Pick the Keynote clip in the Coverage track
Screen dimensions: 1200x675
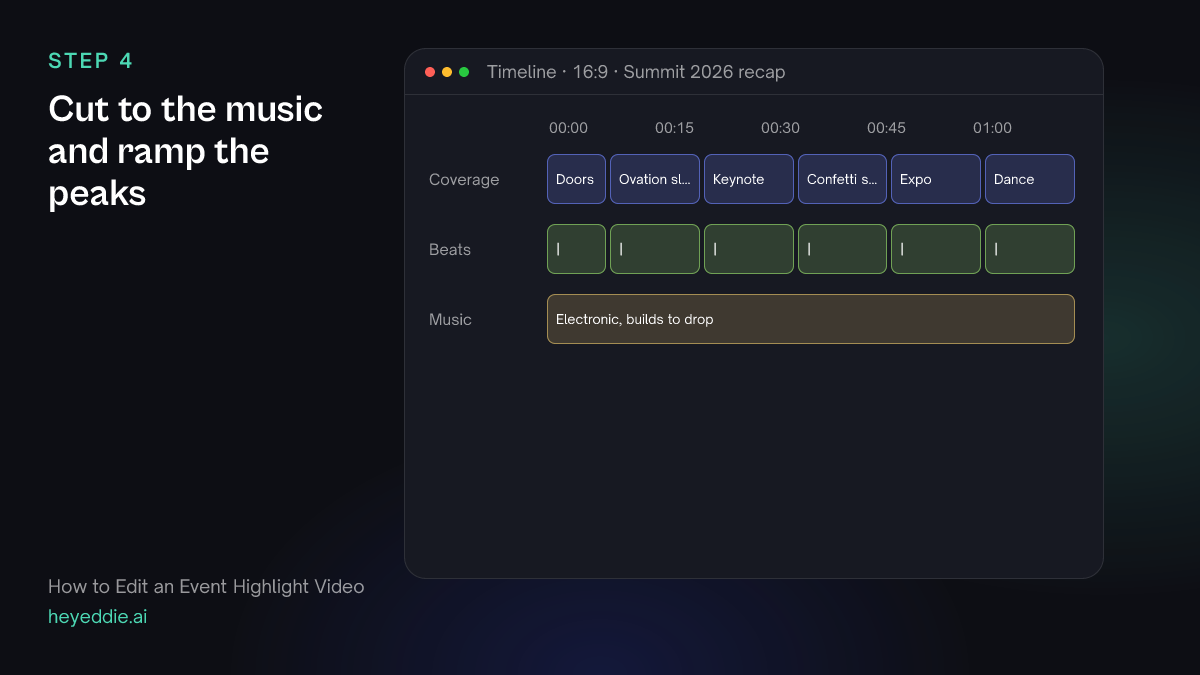pyautogui.click(x=749, y=179)
